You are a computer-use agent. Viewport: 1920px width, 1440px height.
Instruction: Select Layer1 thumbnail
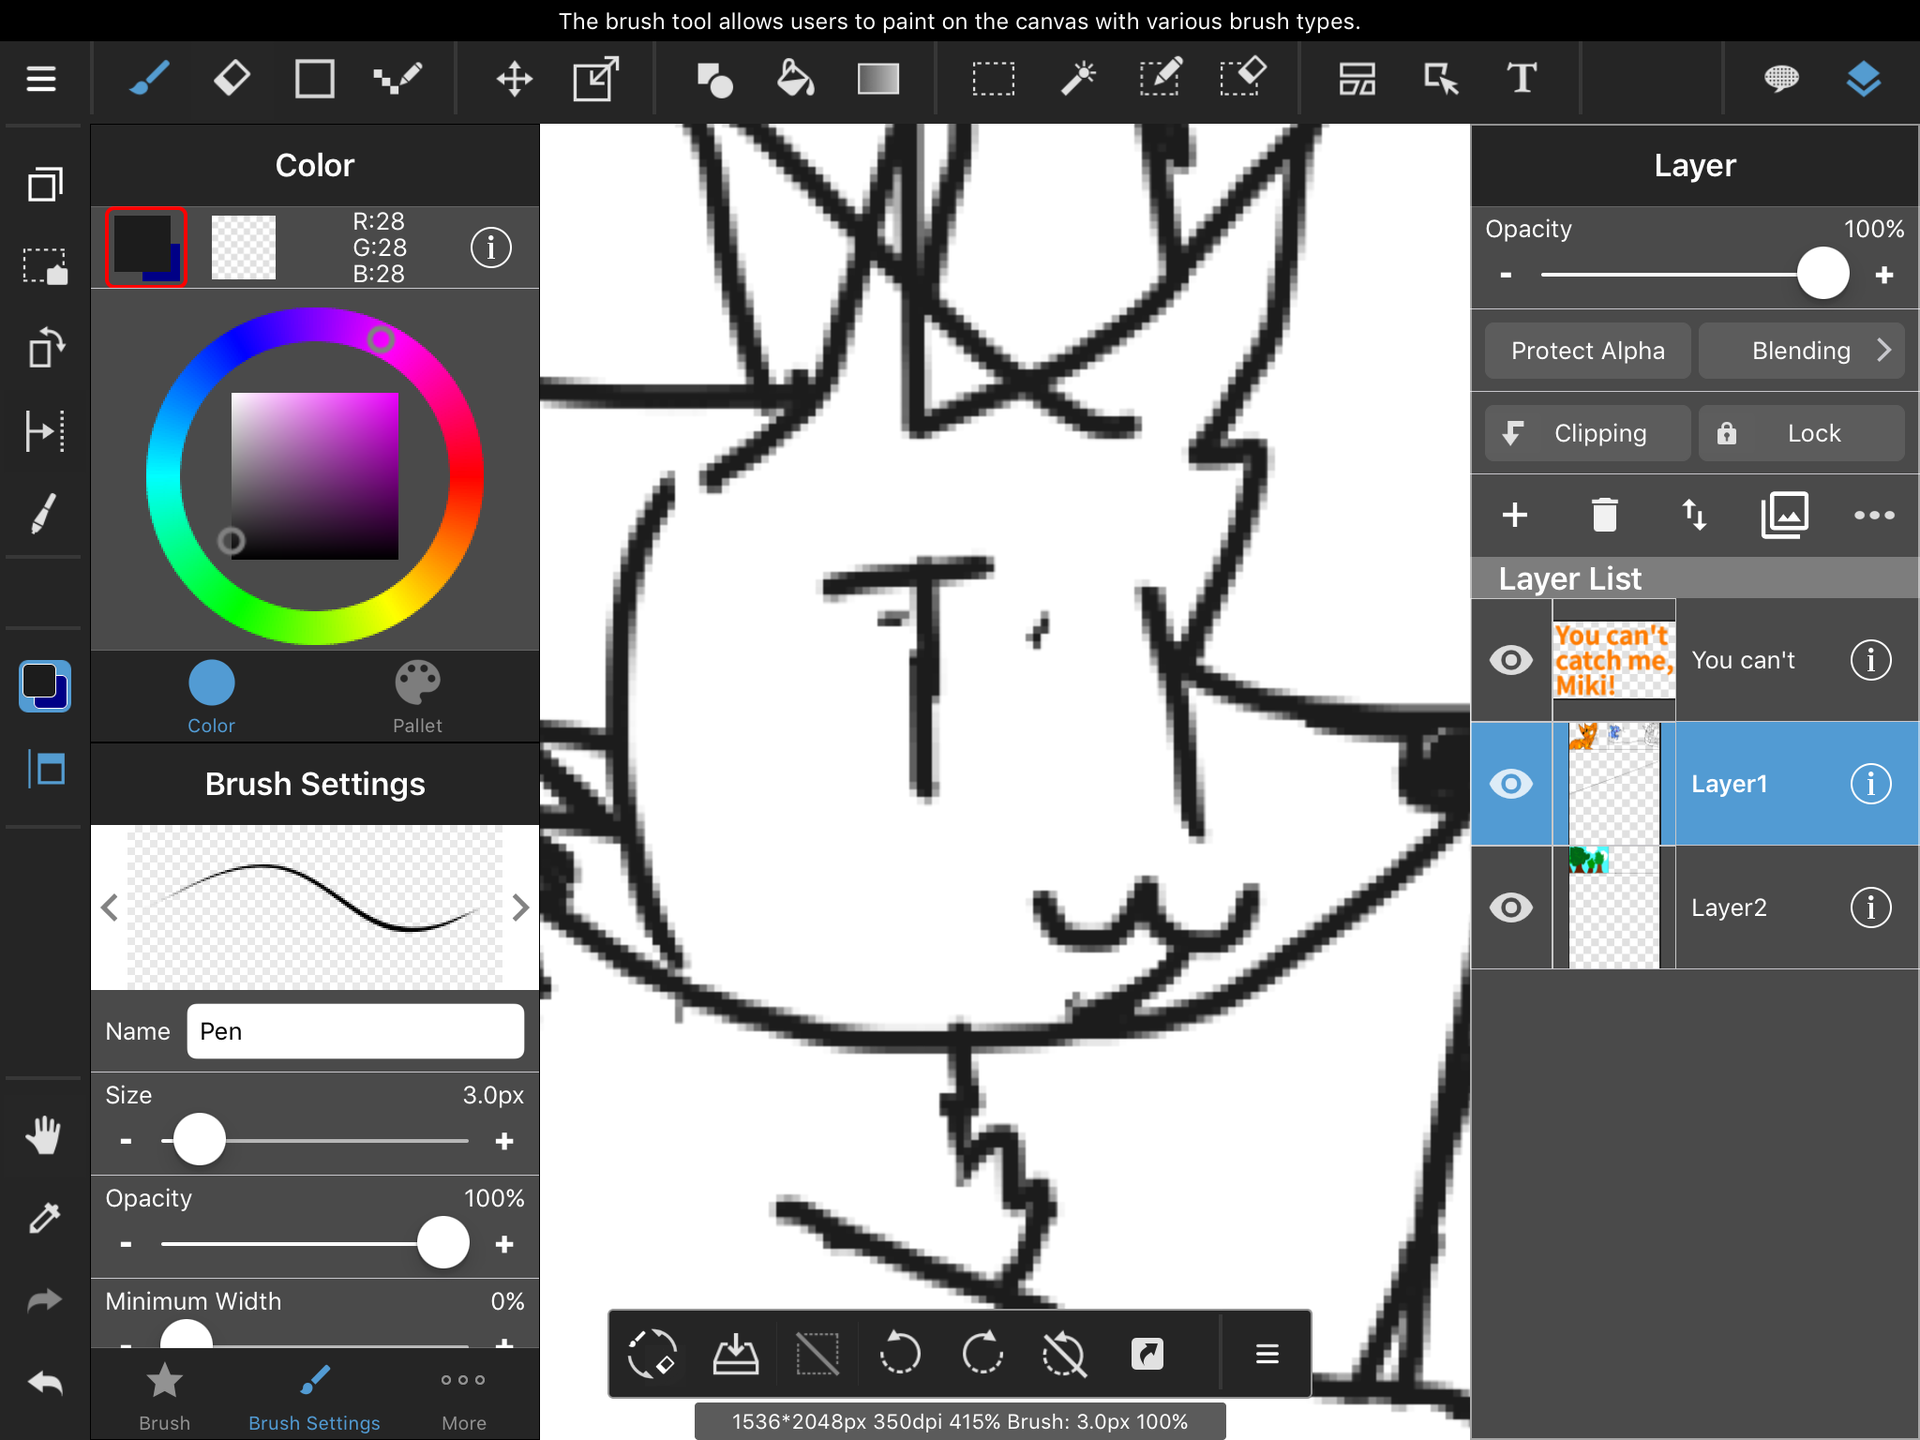pyautogui.click(x=1614, y=784)
